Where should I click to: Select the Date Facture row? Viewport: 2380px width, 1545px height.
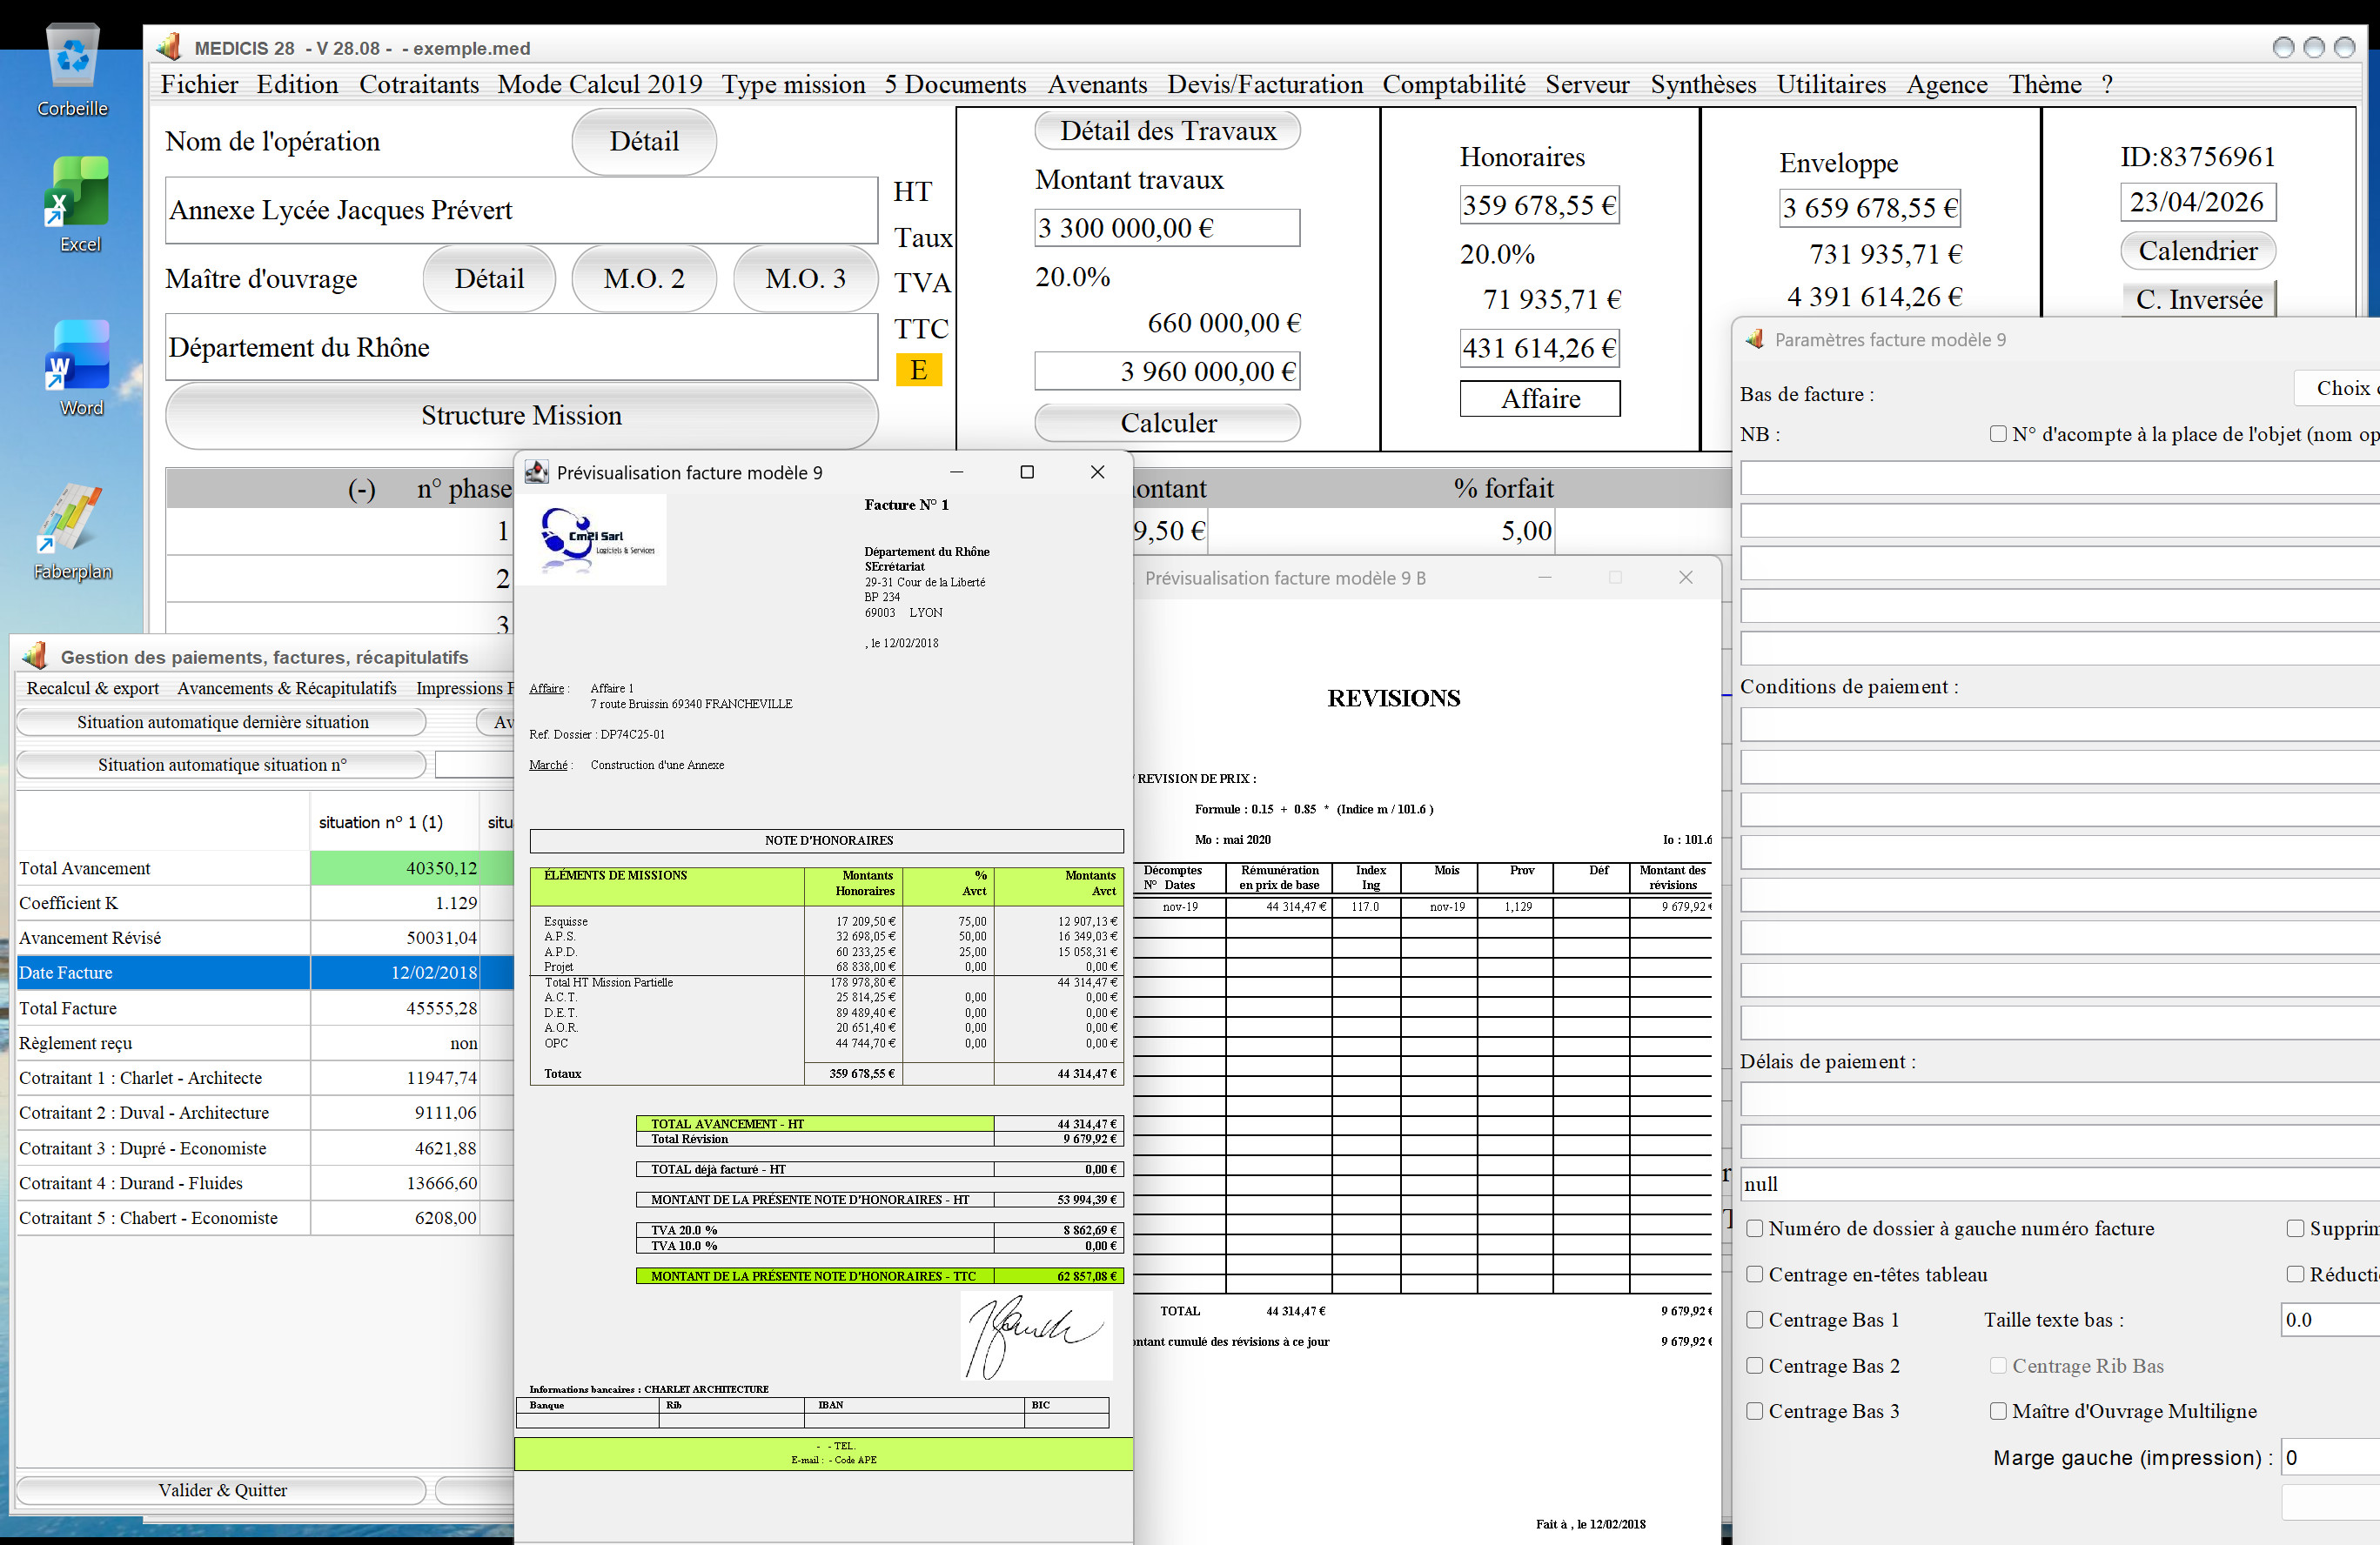265,973
